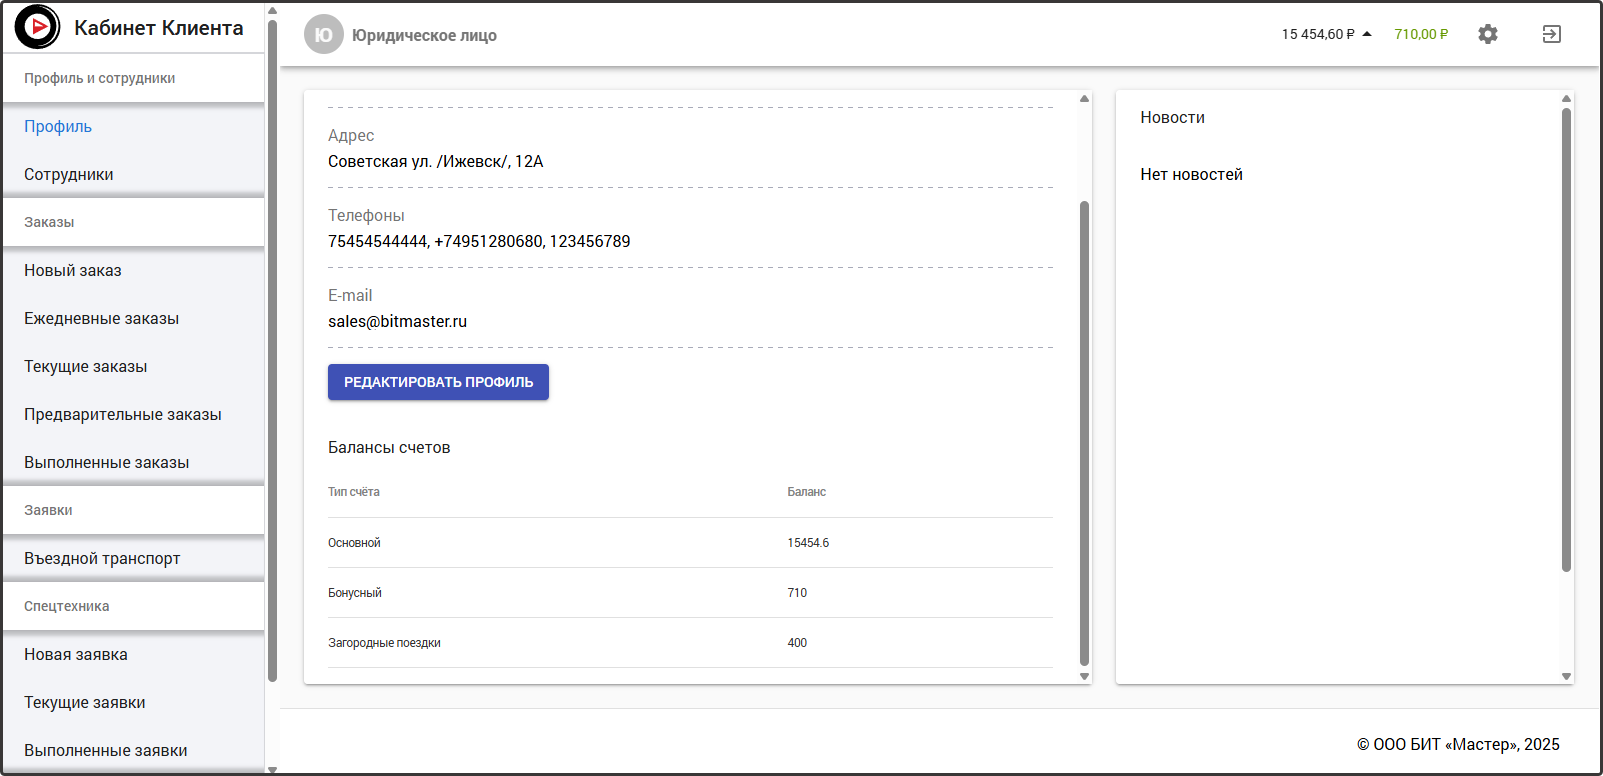Go to Сотрудники in the sidebar
1603x776 pixels.
[x=69, y=174]
